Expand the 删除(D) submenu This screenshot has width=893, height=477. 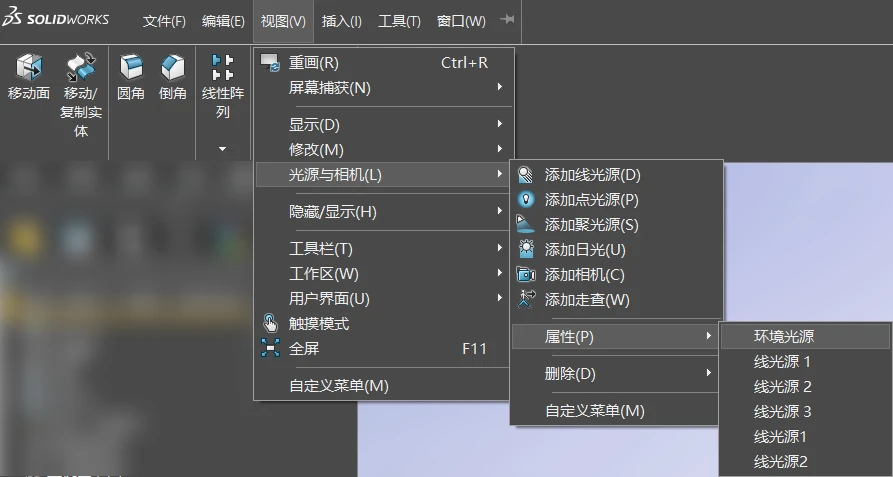pyautogui.click(x=617, y=374)
